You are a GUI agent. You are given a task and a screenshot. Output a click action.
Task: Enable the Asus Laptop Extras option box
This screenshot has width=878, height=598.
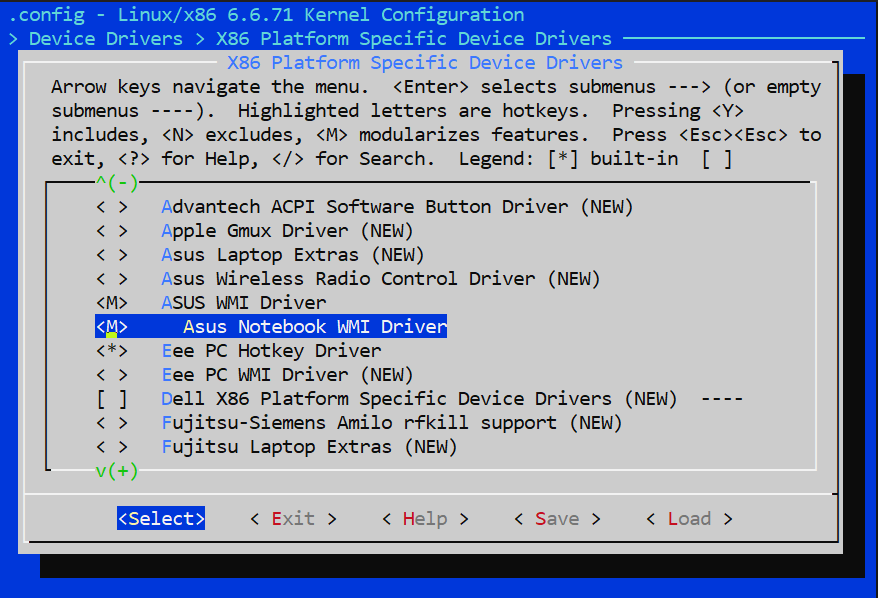click(x=112, y=255)
